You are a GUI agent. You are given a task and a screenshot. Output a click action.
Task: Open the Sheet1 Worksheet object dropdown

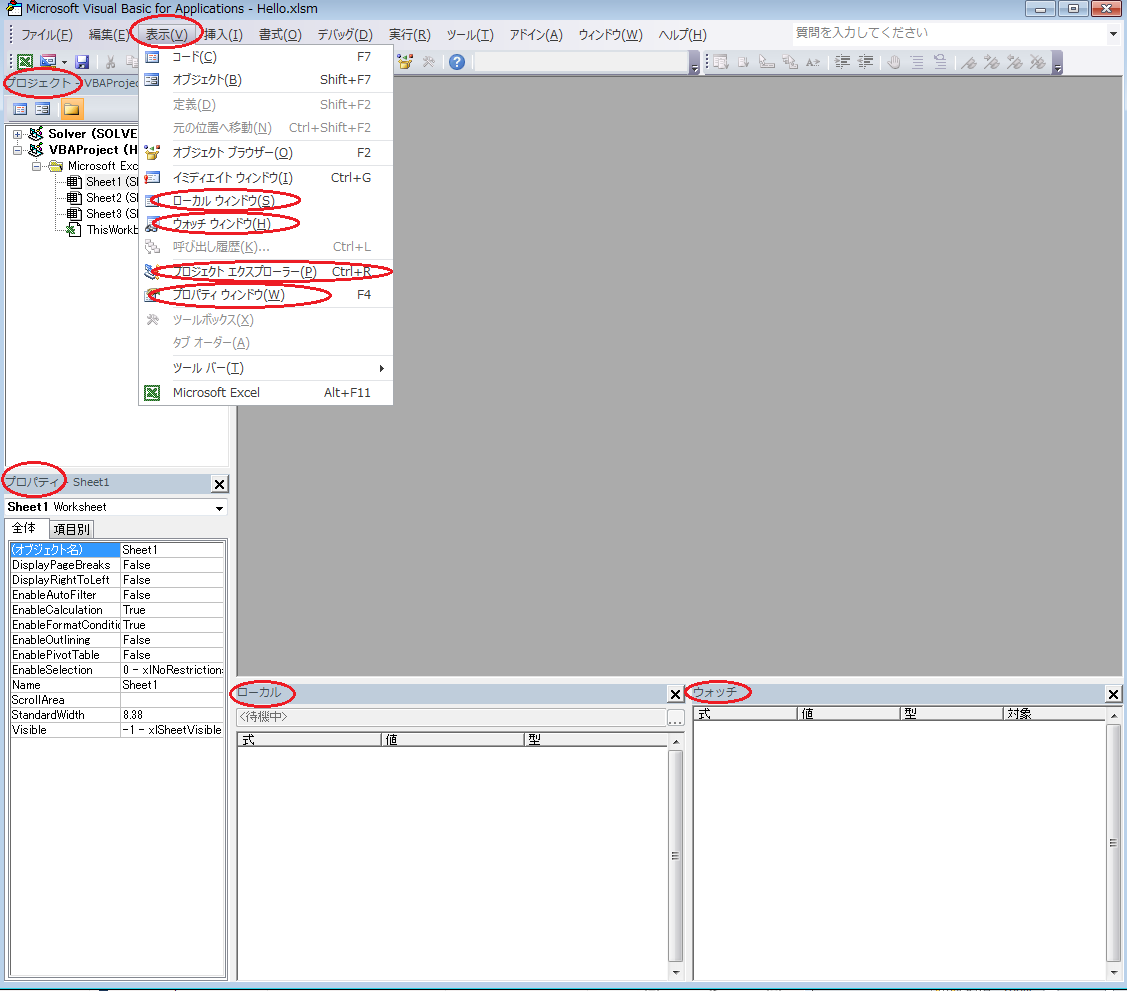219,508
